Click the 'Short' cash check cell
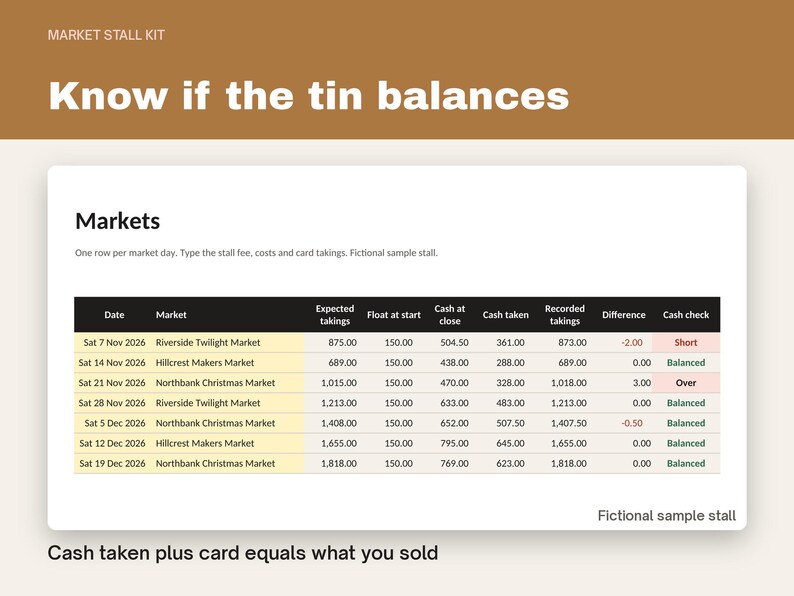 (686, 343)
